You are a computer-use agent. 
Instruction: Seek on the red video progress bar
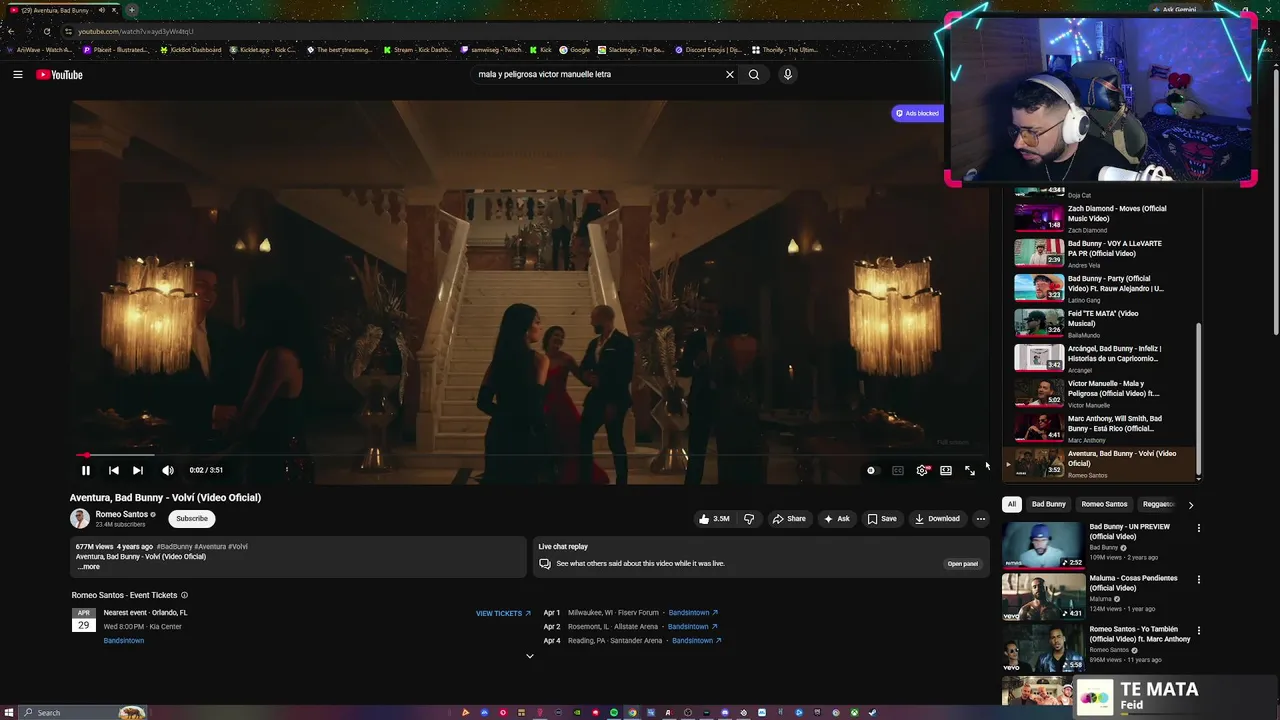(528, 455)
